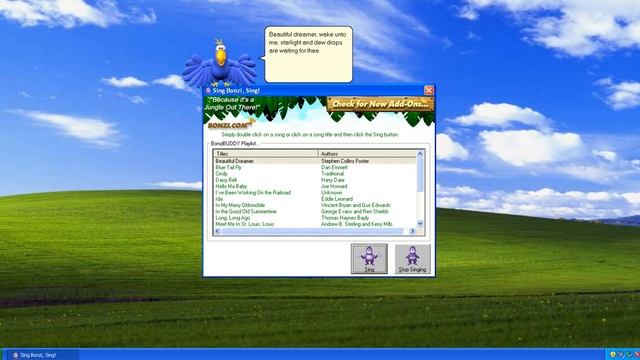Select the song "Long, Long Ago"

[233, 218]
